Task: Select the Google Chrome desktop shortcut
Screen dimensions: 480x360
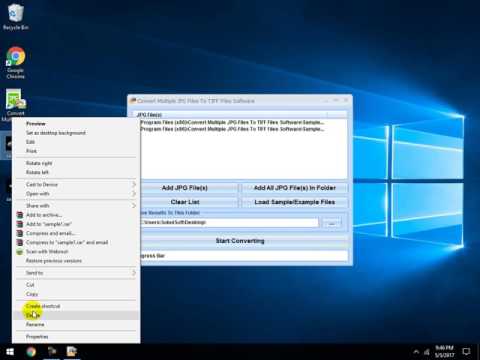Action: coord(15,63)
